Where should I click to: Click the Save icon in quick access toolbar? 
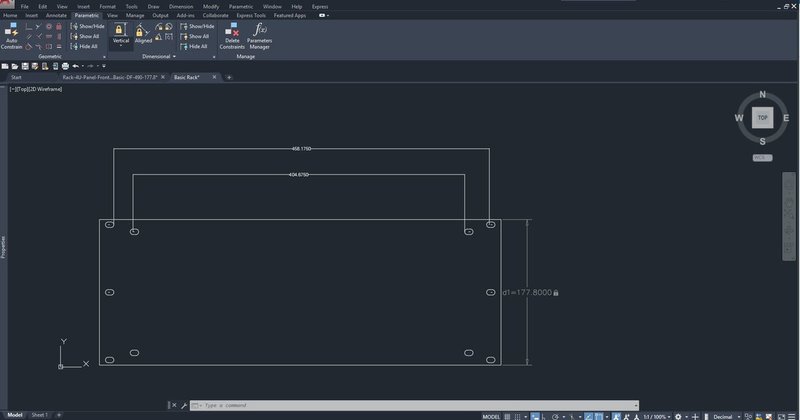coord(25,66)
